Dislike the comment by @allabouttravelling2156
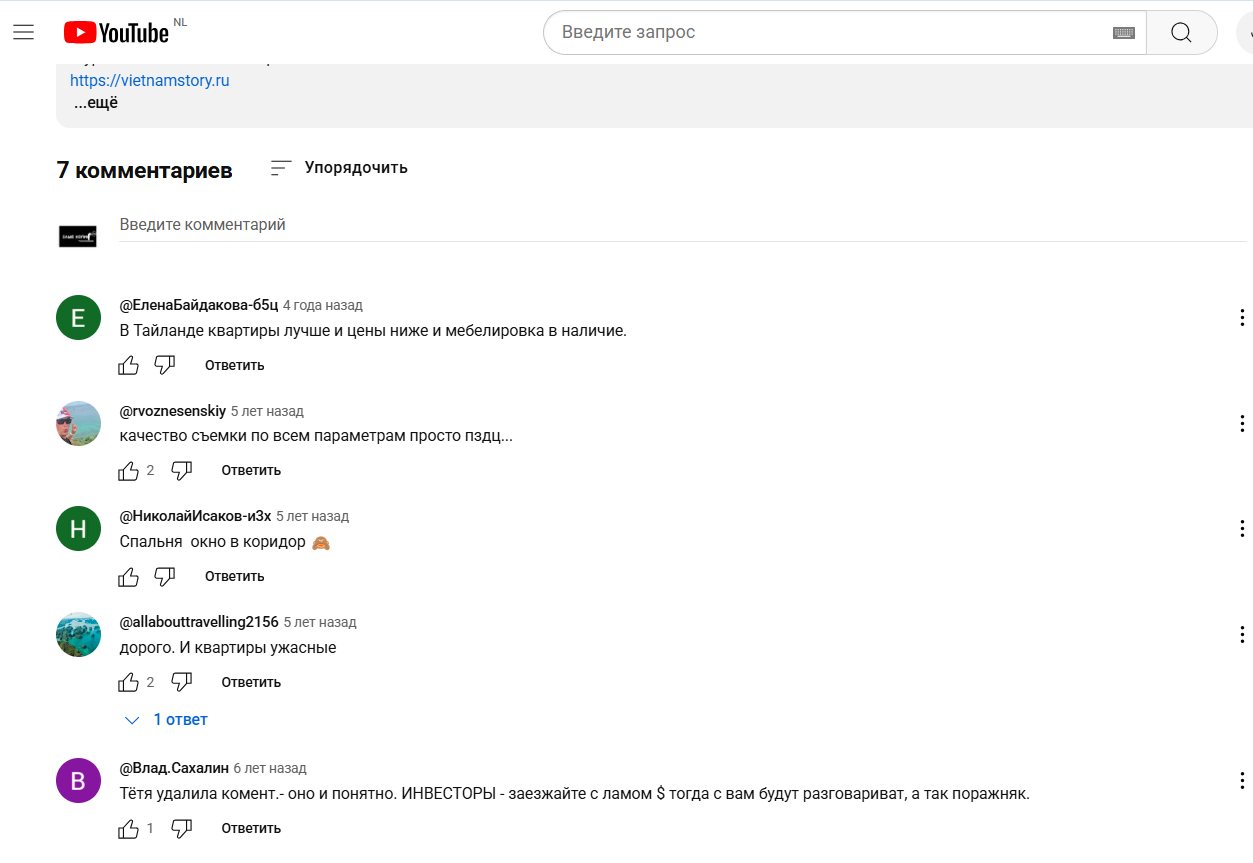The image size is (1253, 863). [x=181, y=682]
